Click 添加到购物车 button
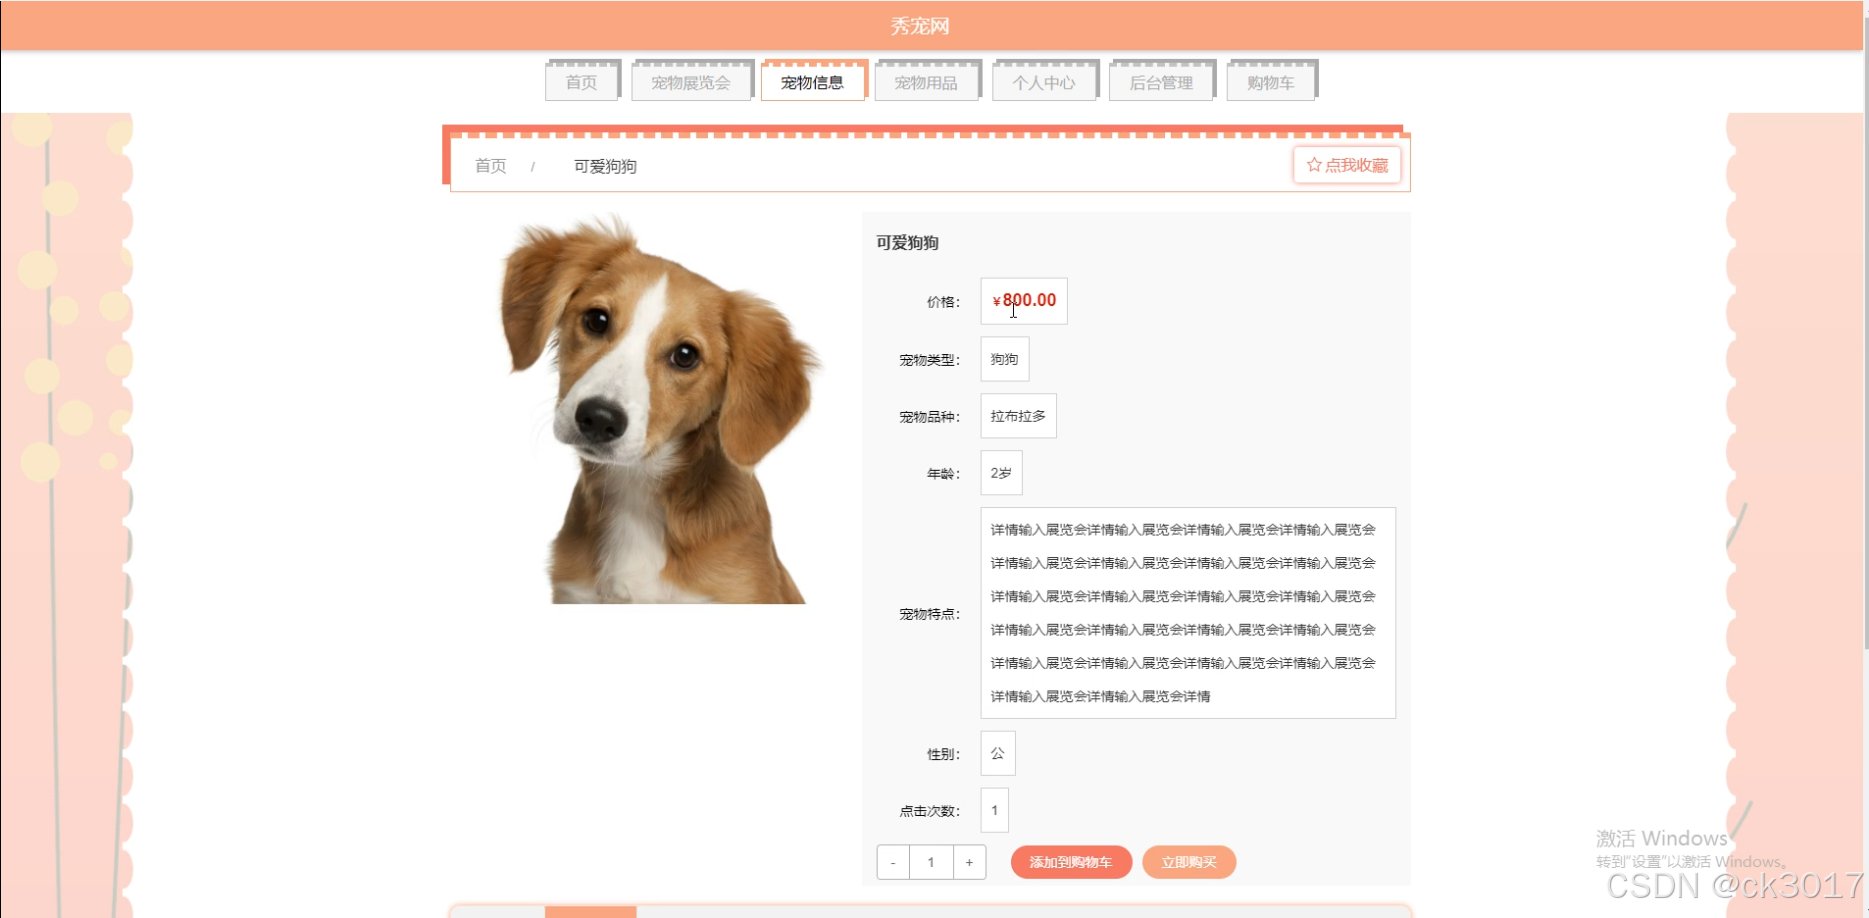 pos(1071,862)
